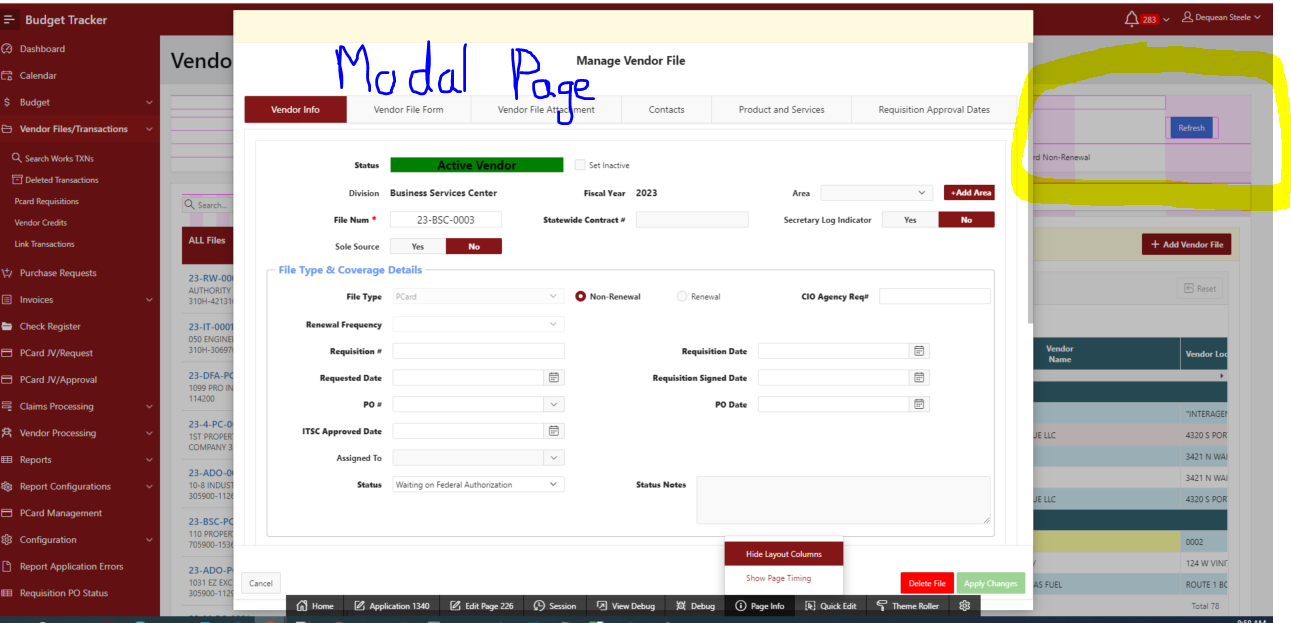Click the developer toolbar gear icon
Screen dimensions: 1291x623
pos(964,606)
